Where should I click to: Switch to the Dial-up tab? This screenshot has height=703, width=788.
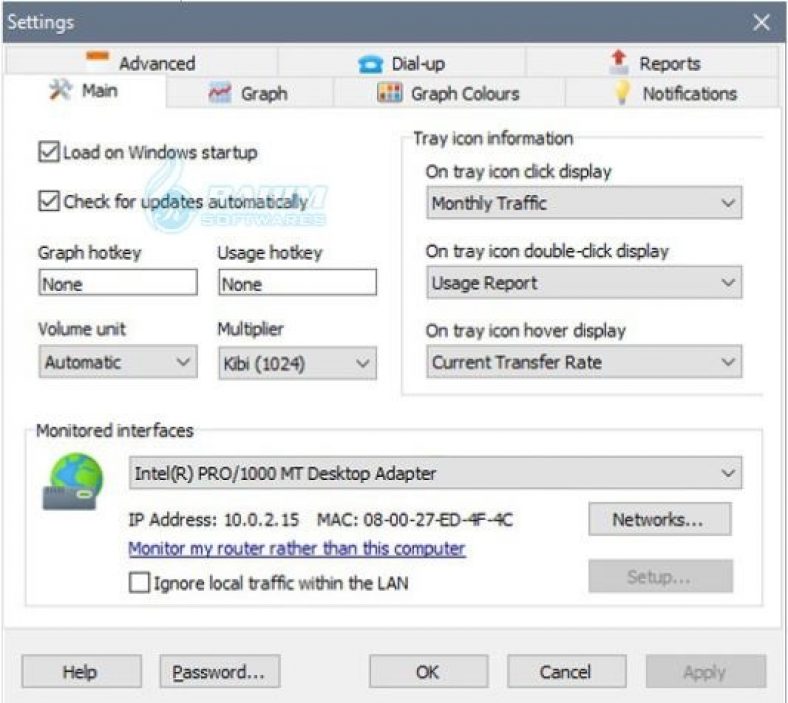402,63
